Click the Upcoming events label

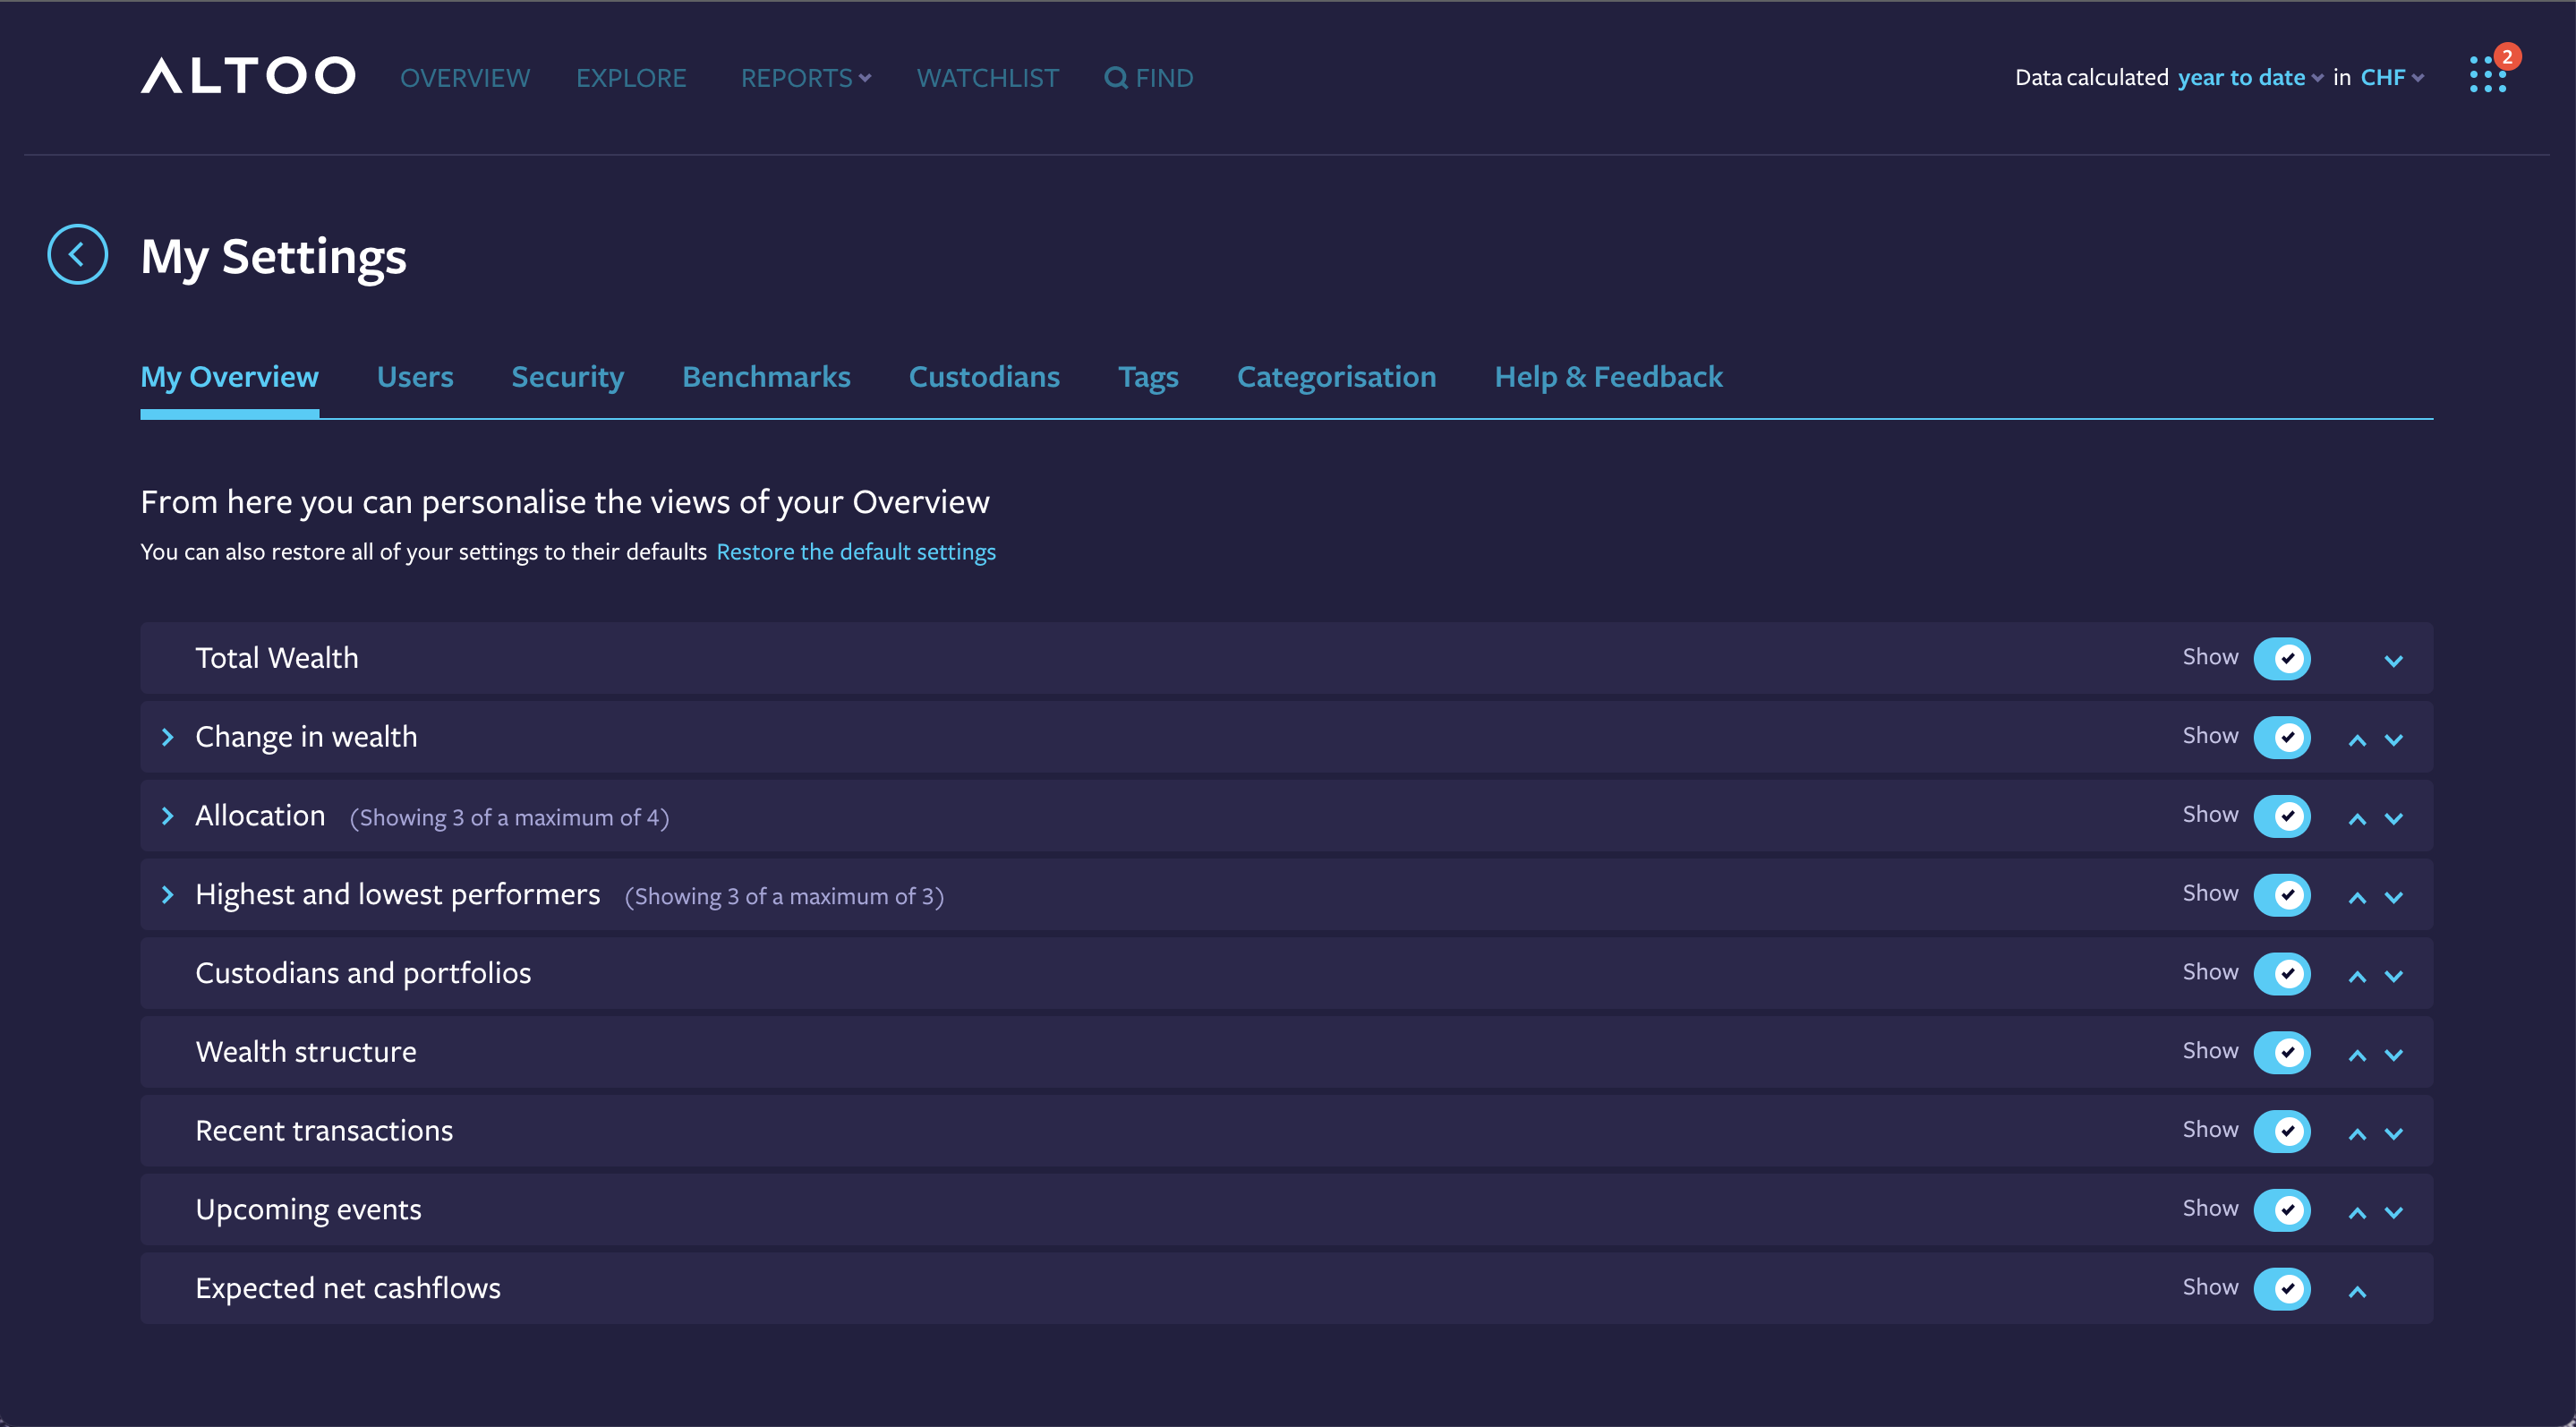[x=308, y=1210]
